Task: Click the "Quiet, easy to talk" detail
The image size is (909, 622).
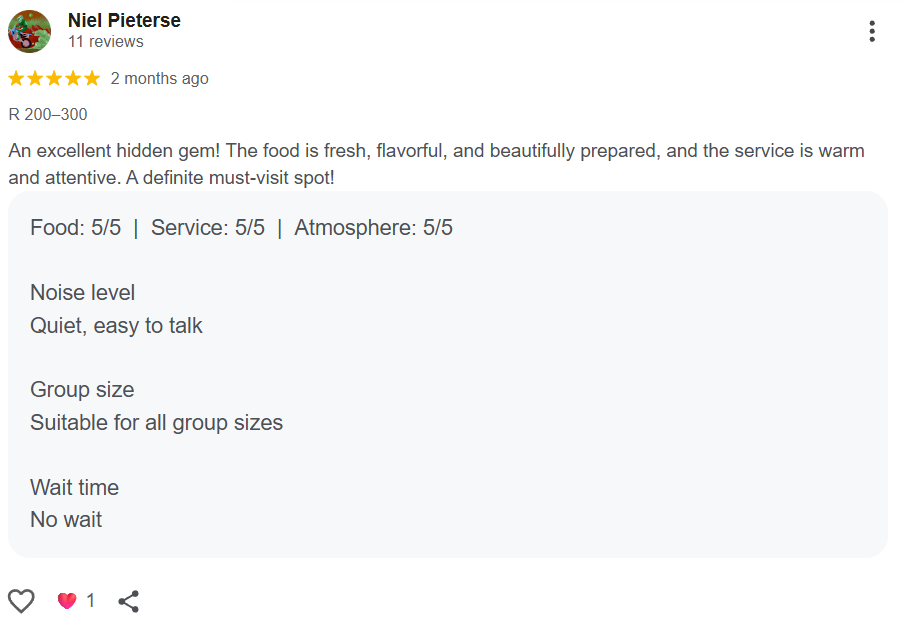Action: (x=116, y=325)
